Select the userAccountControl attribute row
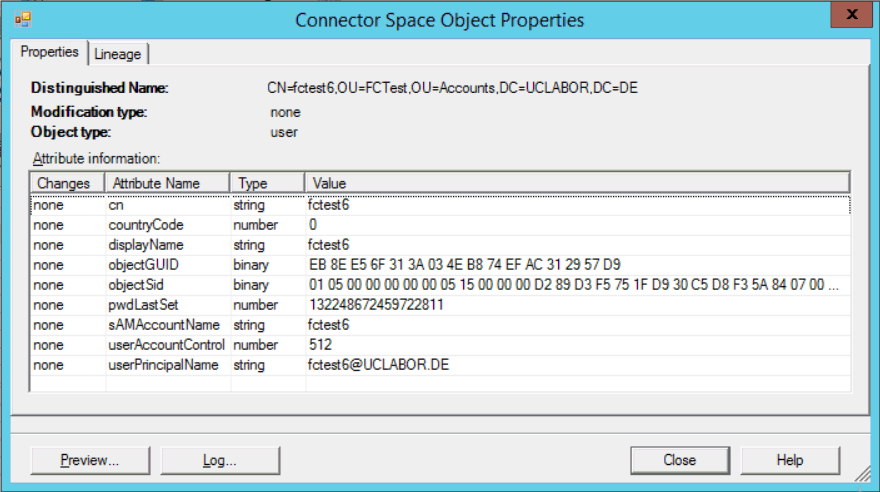880x492 pixels. point(441,345)
